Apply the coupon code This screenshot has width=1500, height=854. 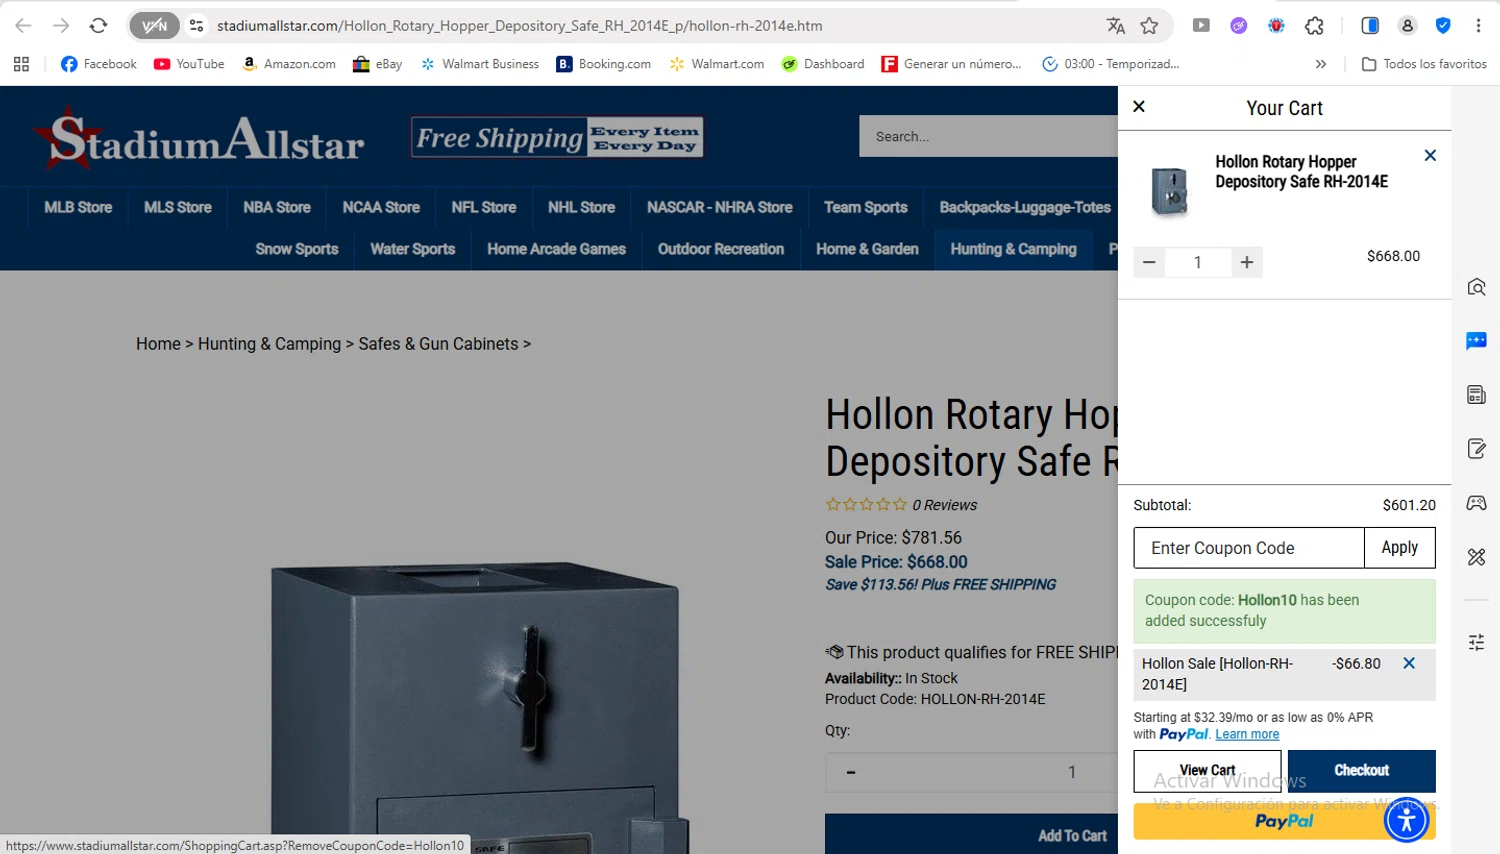[x=1400, y=548]
